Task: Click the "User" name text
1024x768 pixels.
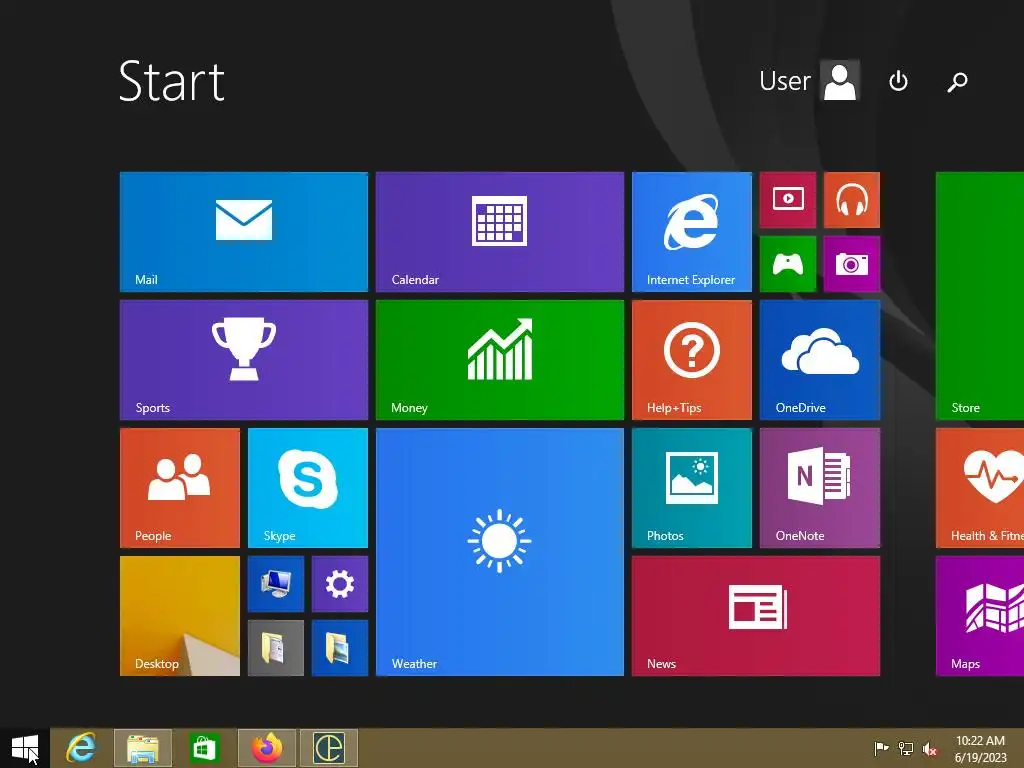Action: click(x=784, y=81)
